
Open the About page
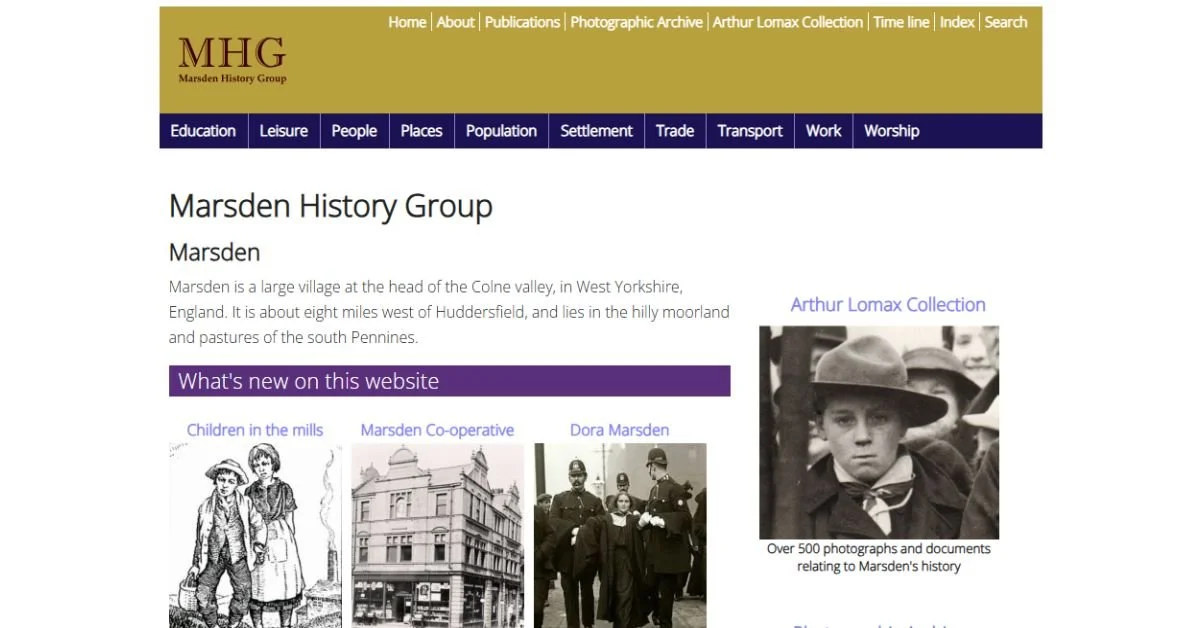(x=455, y=22)
